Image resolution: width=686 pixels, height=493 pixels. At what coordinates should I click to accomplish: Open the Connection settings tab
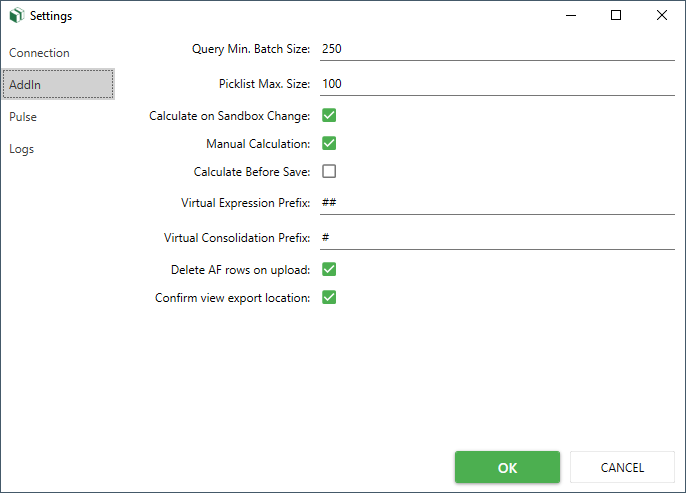click(40, 53)
